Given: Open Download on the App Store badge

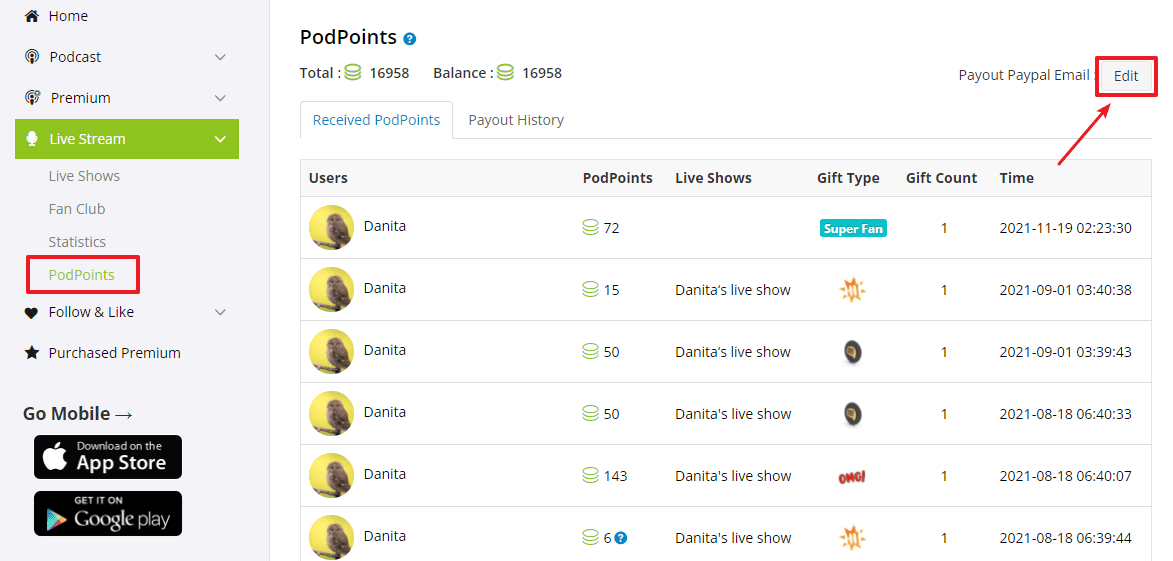Looking at the screenshot, I should pos(108,457).
